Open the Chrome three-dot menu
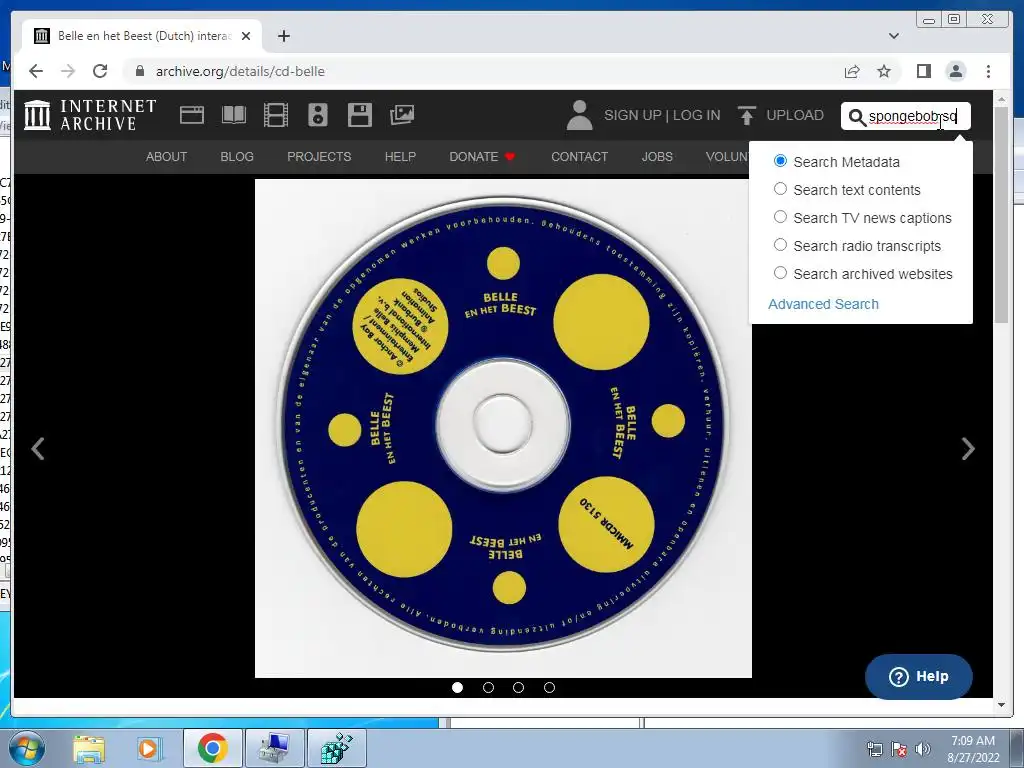The width and height of the screenshot is (1024, 768). 988,71
